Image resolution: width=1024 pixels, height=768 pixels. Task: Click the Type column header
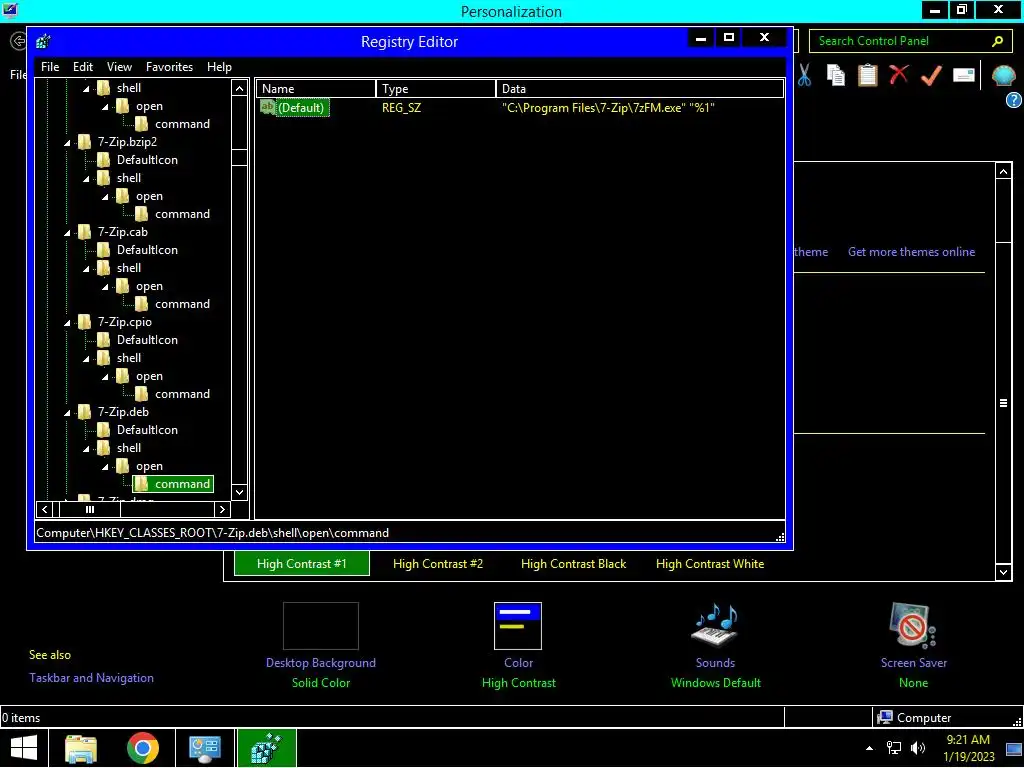click(436, 89)
